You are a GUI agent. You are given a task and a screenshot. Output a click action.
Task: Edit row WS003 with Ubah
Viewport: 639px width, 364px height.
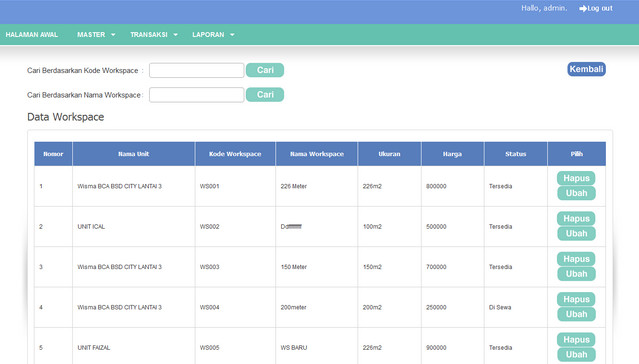click(x=576, y=274)
